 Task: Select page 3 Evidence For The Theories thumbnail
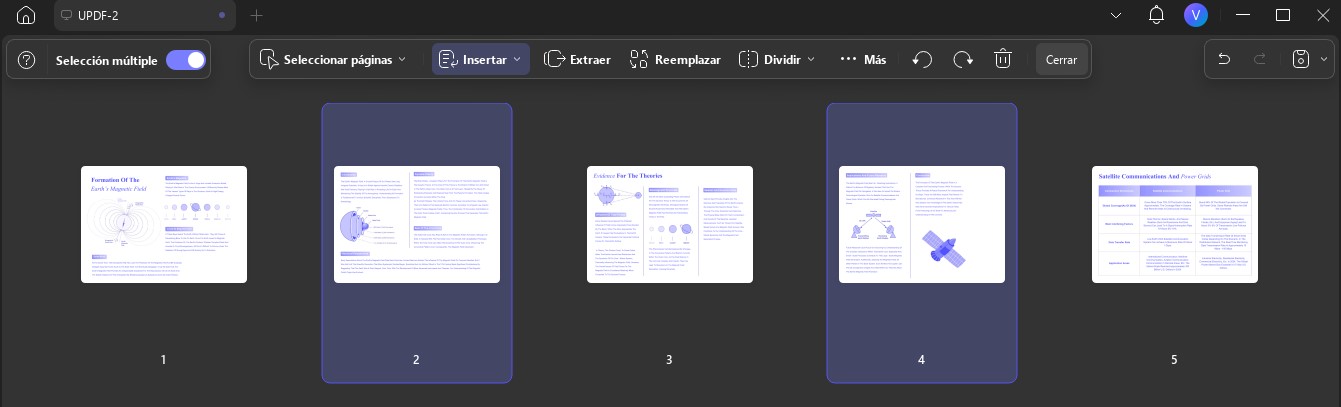click(669, 224)
